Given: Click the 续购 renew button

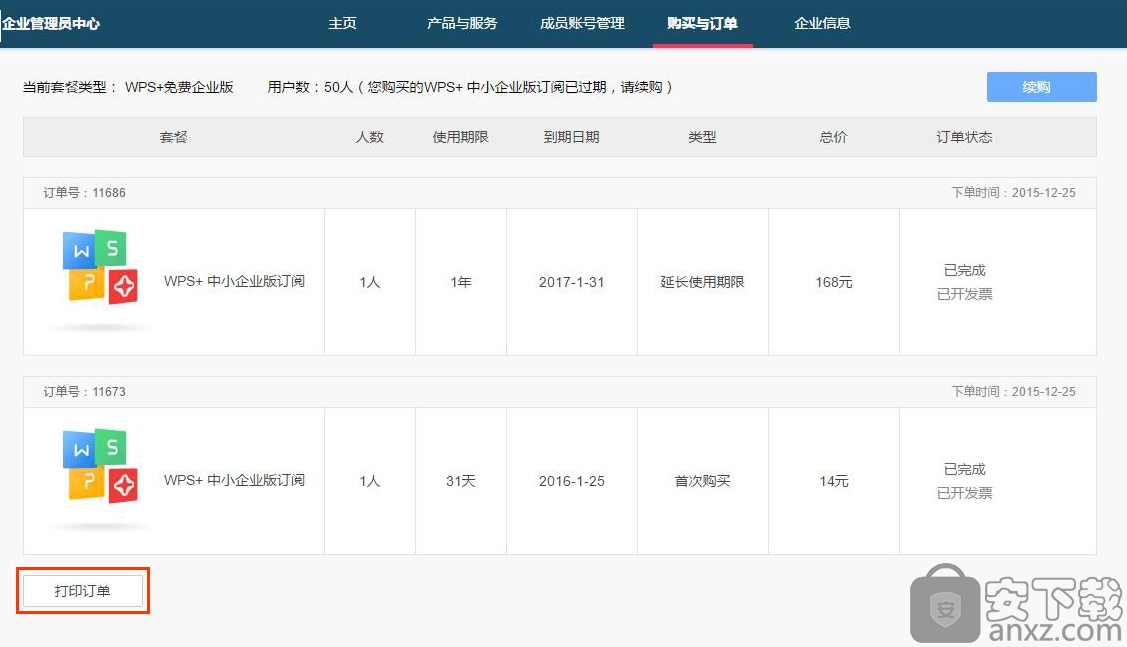Looking at the screenshot, I should 1041,87.
